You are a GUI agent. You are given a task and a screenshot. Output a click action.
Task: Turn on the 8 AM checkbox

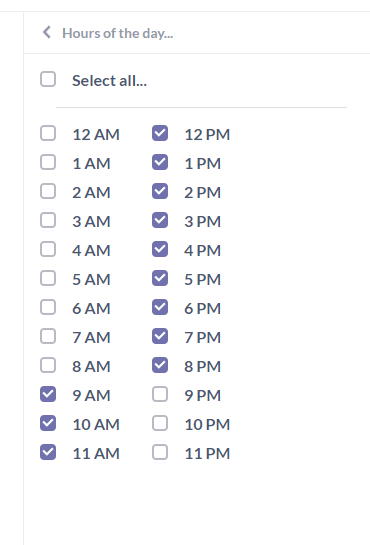pos(48,365)
